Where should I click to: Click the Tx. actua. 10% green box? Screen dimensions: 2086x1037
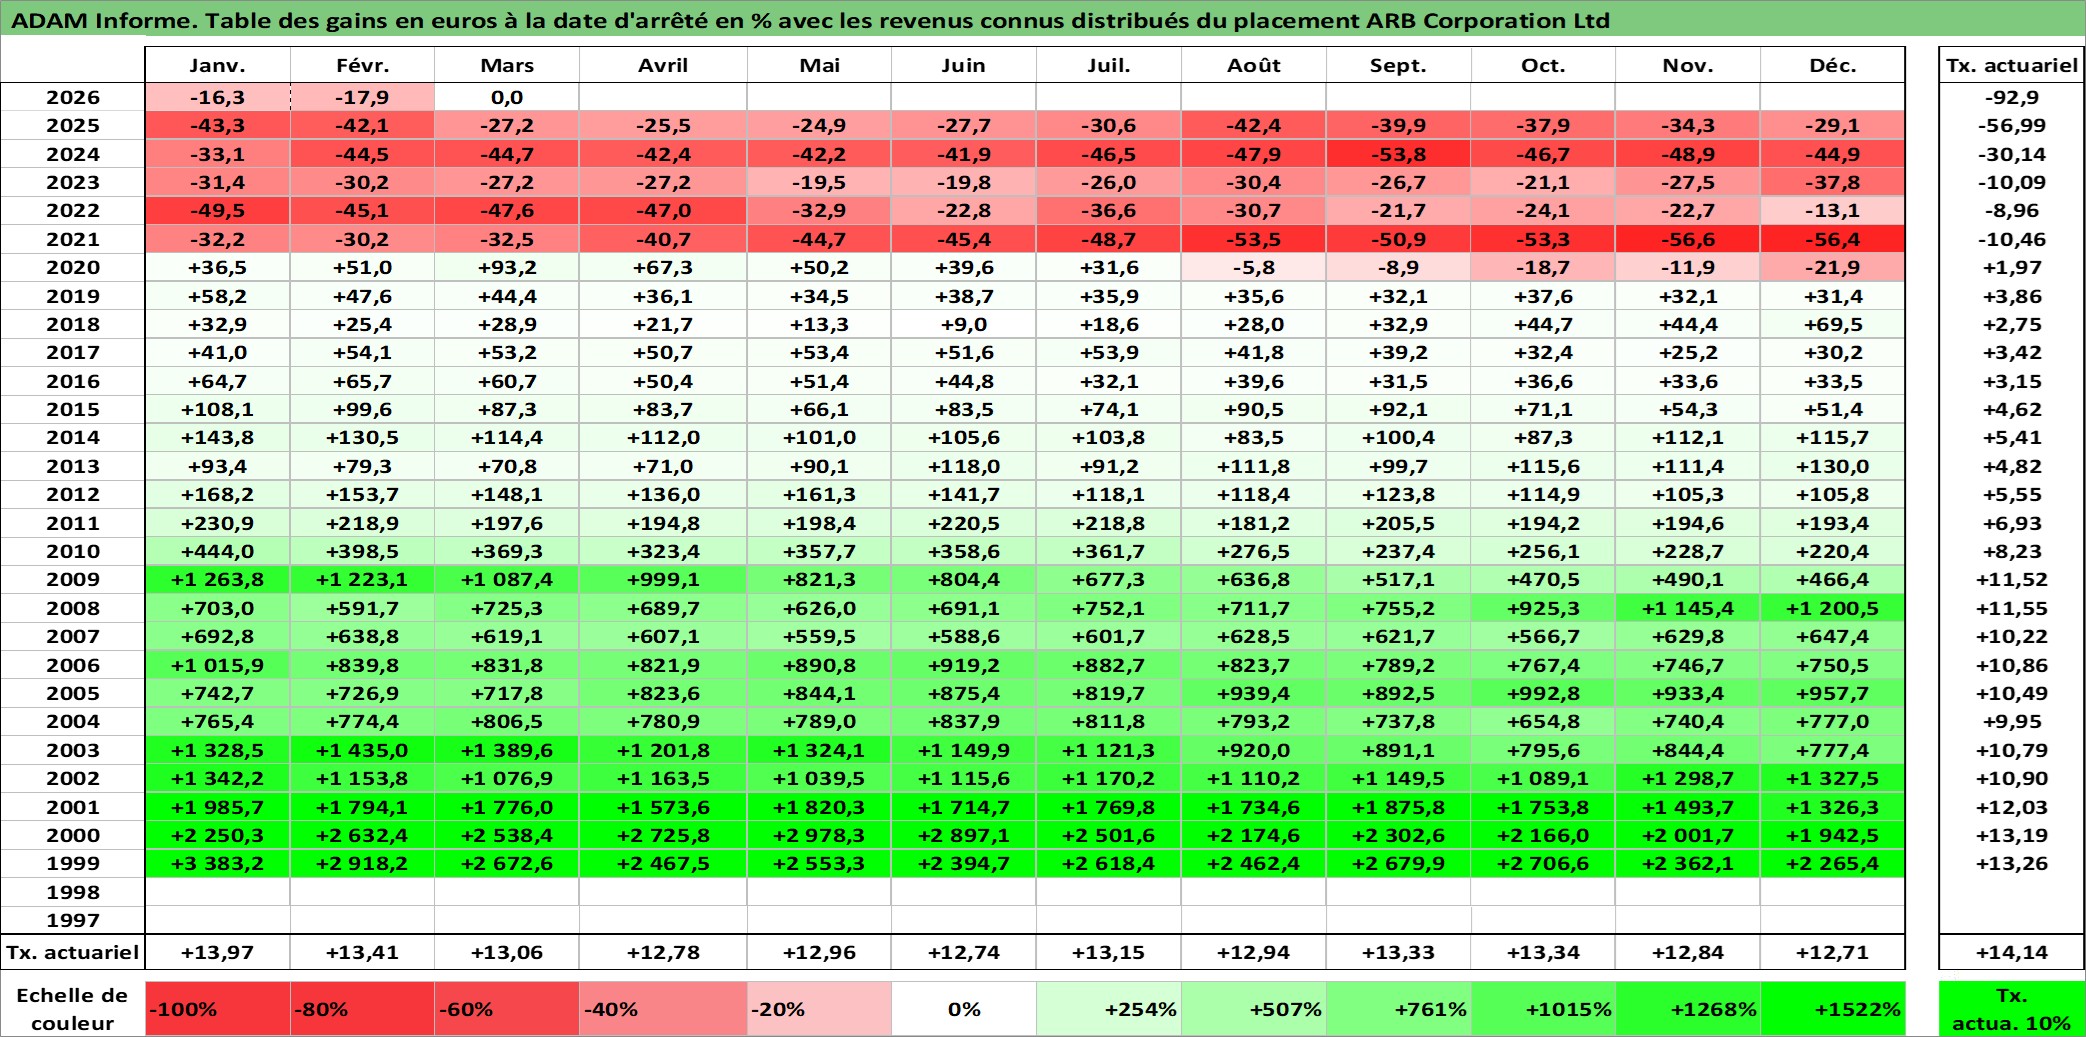tap(2012, 1009)
